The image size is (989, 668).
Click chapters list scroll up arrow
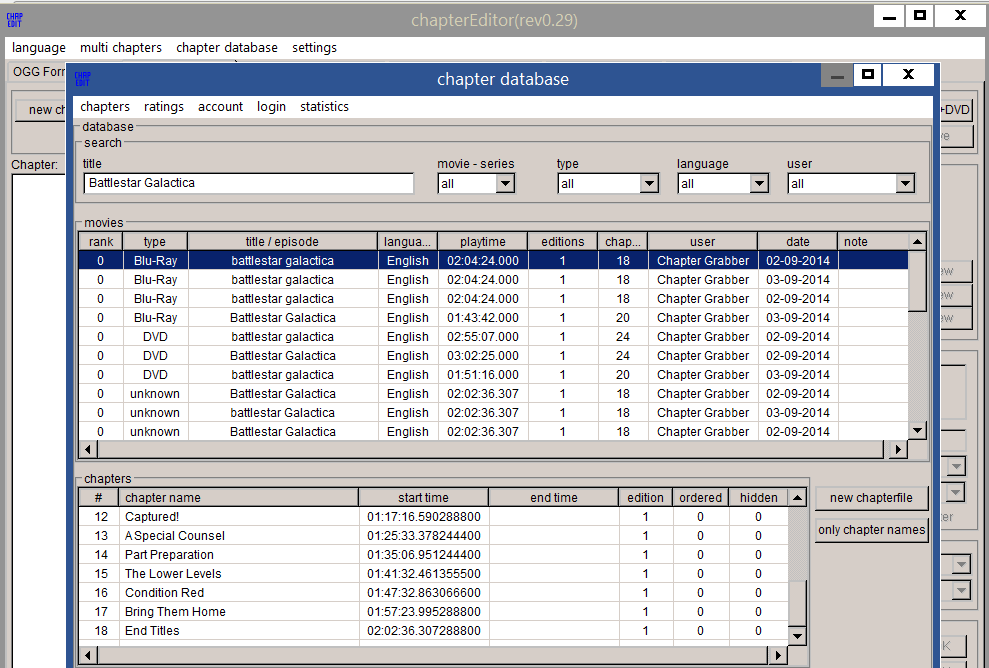tap(797, 498)
